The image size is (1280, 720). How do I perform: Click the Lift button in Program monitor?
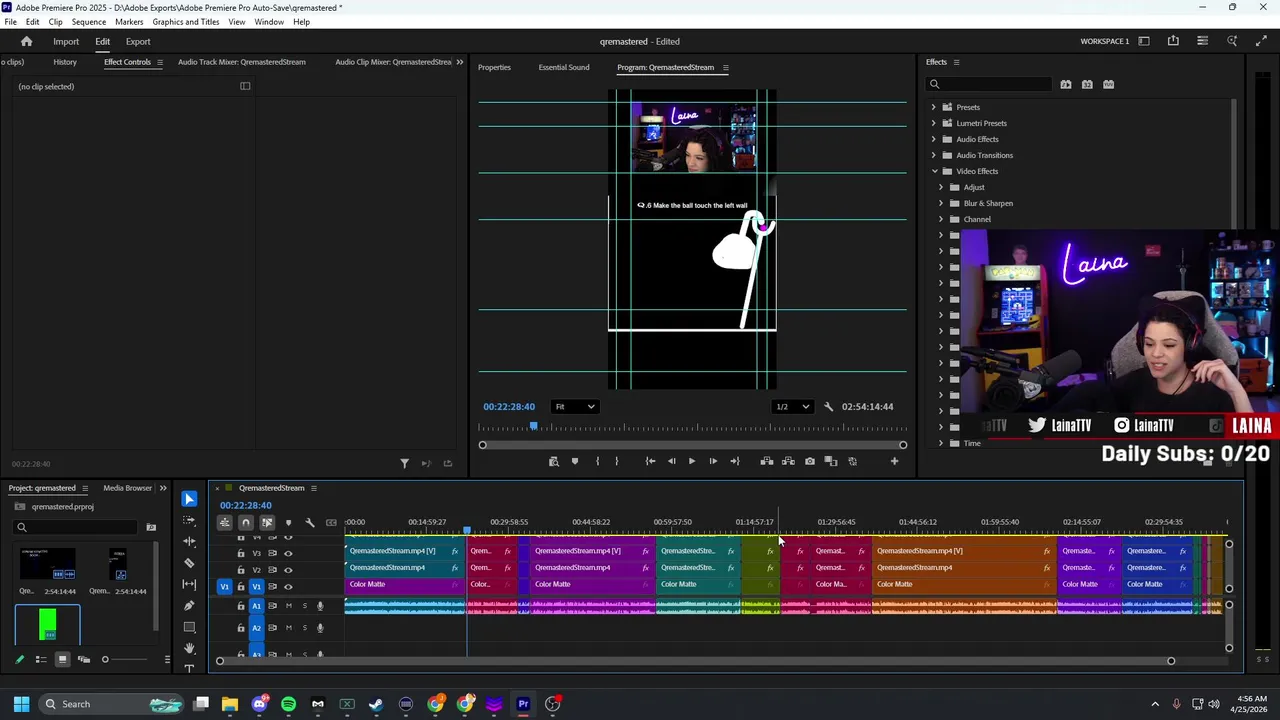click(x=767, y=461)
